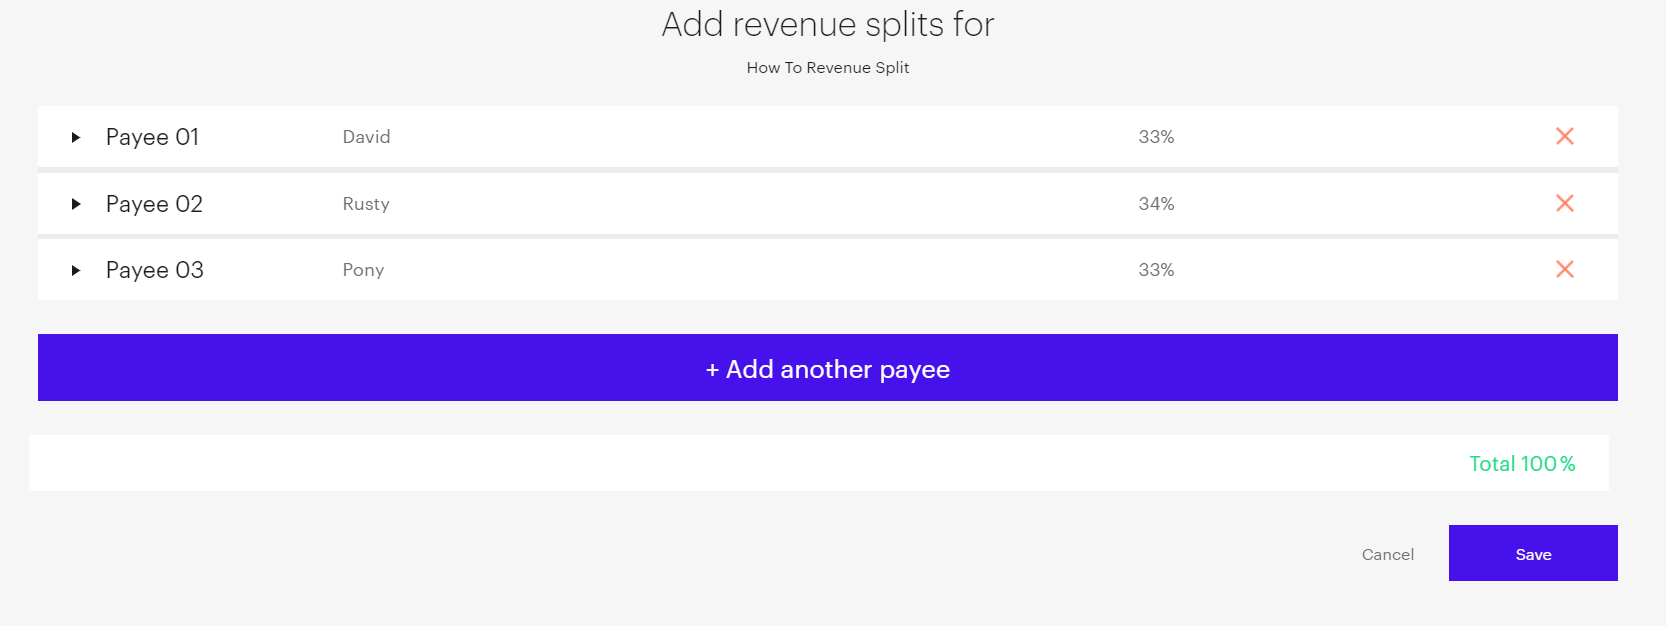Click the 34% share for Rusty
The image size is (1666, 626).
(1156, 204)
